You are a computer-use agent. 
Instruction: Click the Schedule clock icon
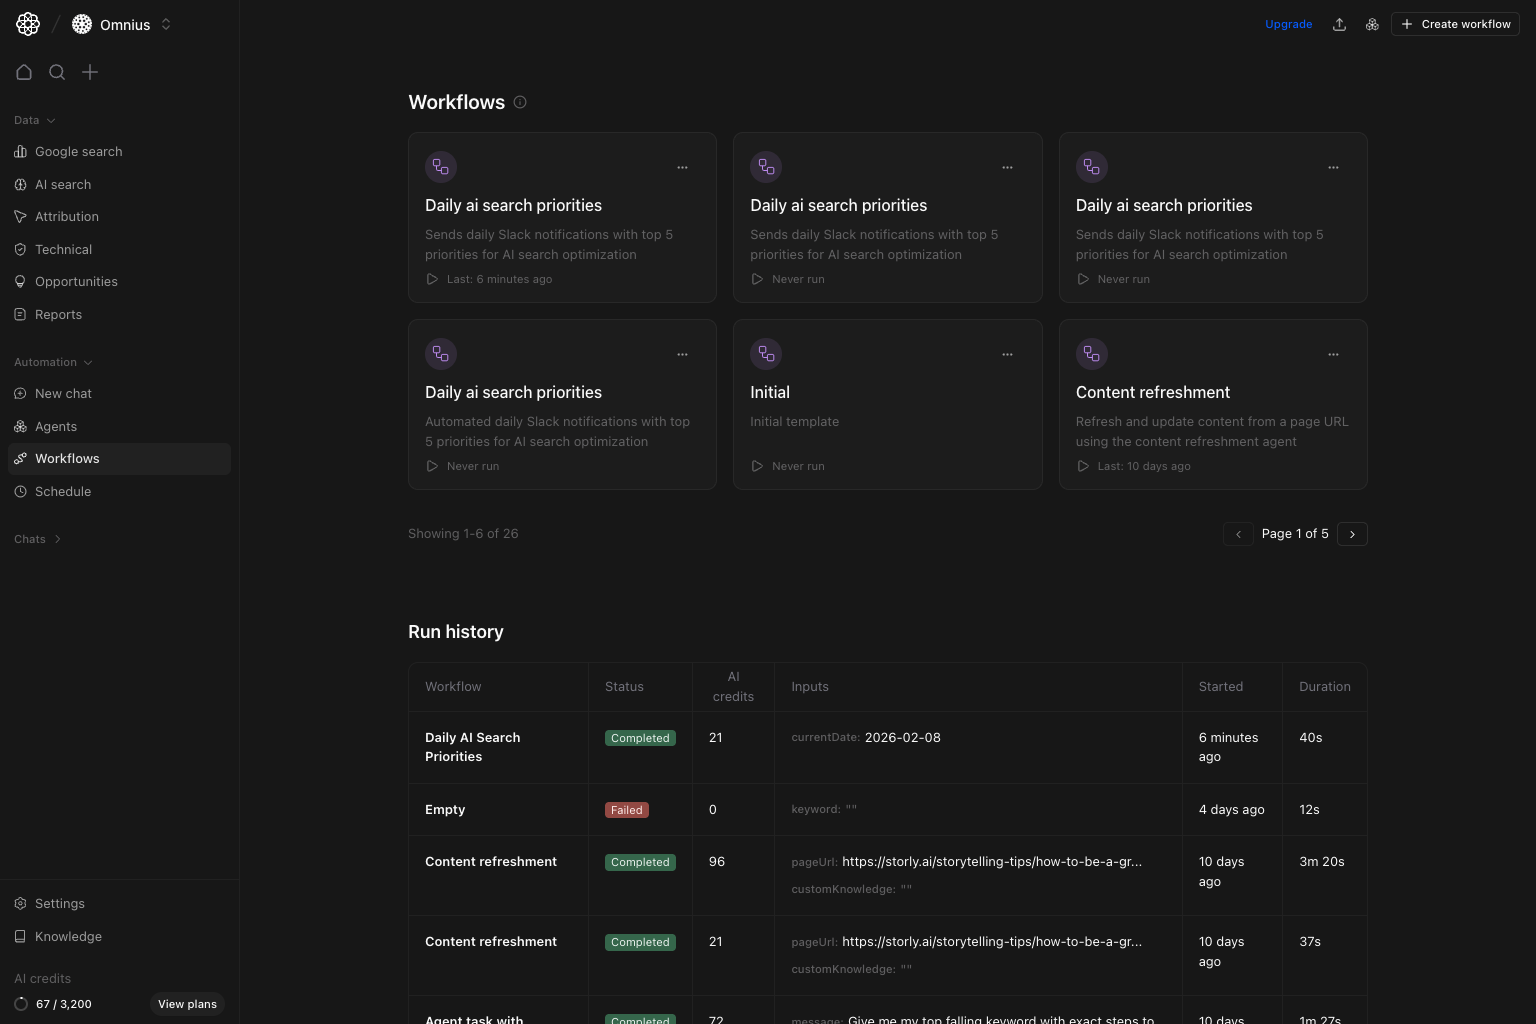21,491
